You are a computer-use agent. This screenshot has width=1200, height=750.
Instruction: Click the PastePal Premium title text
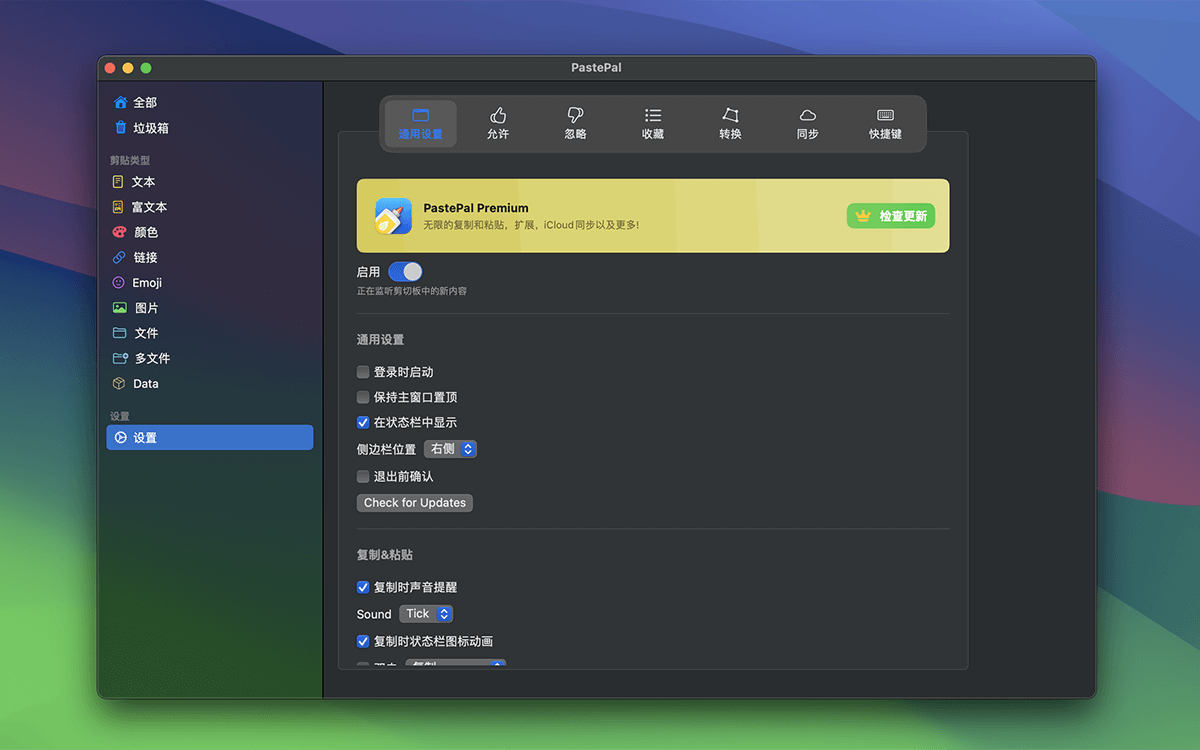pyautogui.click(x=476, y=208)
